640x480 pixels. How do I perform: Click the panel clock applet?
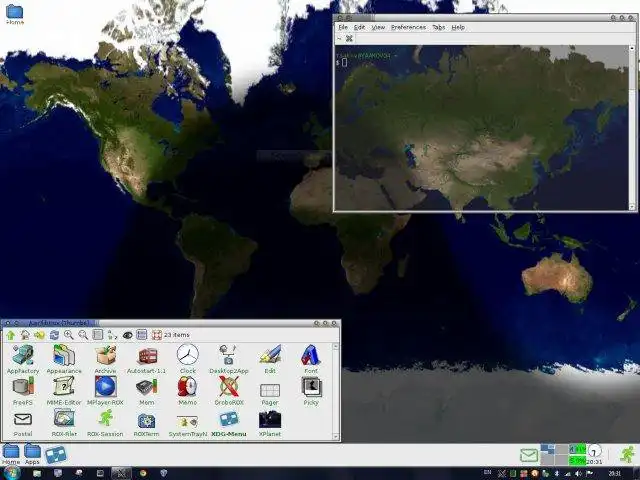(594, 454)
